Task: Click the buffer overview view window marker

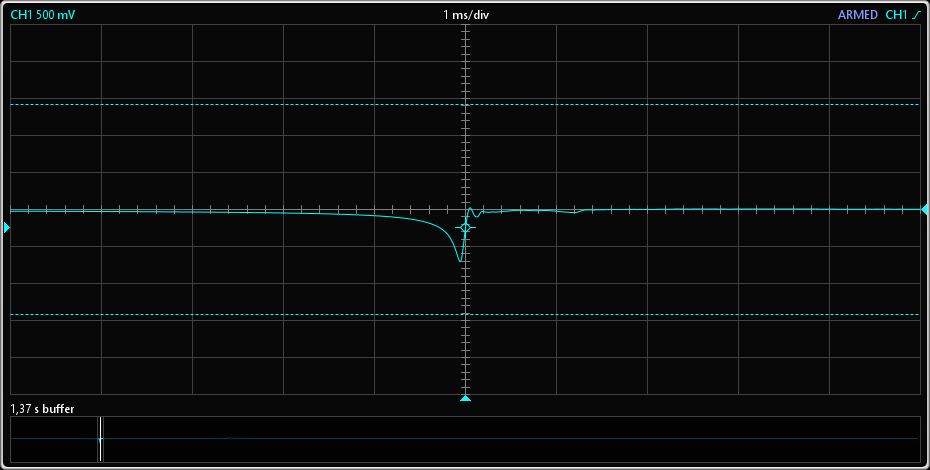Action: click(x=101, y=439)
